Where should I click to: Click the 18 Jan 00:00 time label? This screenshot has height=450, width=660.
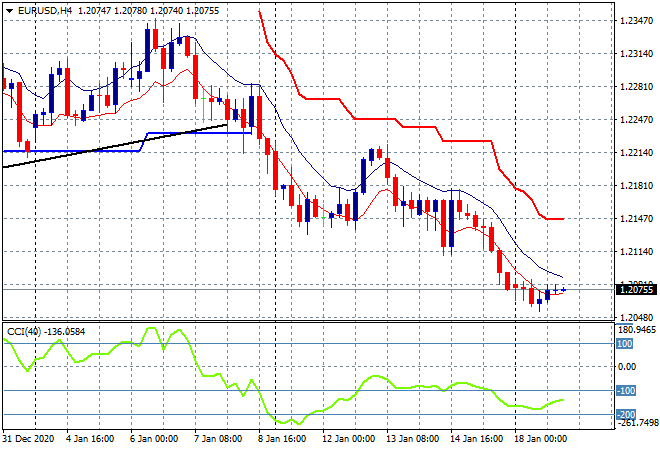tap(541, 439)
